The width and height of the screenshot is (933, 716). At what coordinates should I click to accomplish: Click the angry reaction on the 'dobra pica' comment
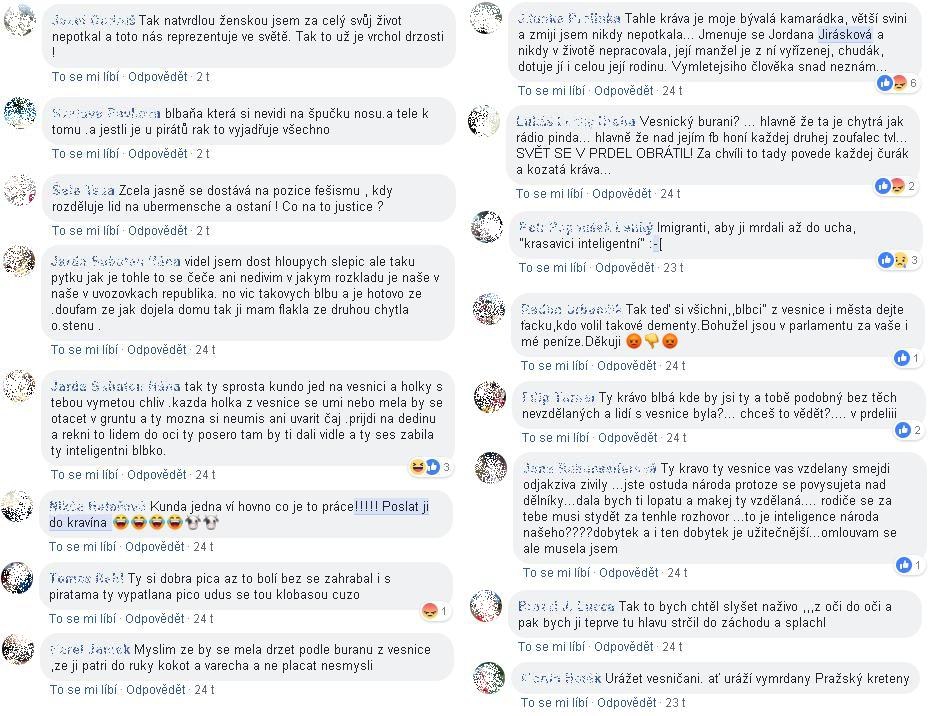point(430,611)
